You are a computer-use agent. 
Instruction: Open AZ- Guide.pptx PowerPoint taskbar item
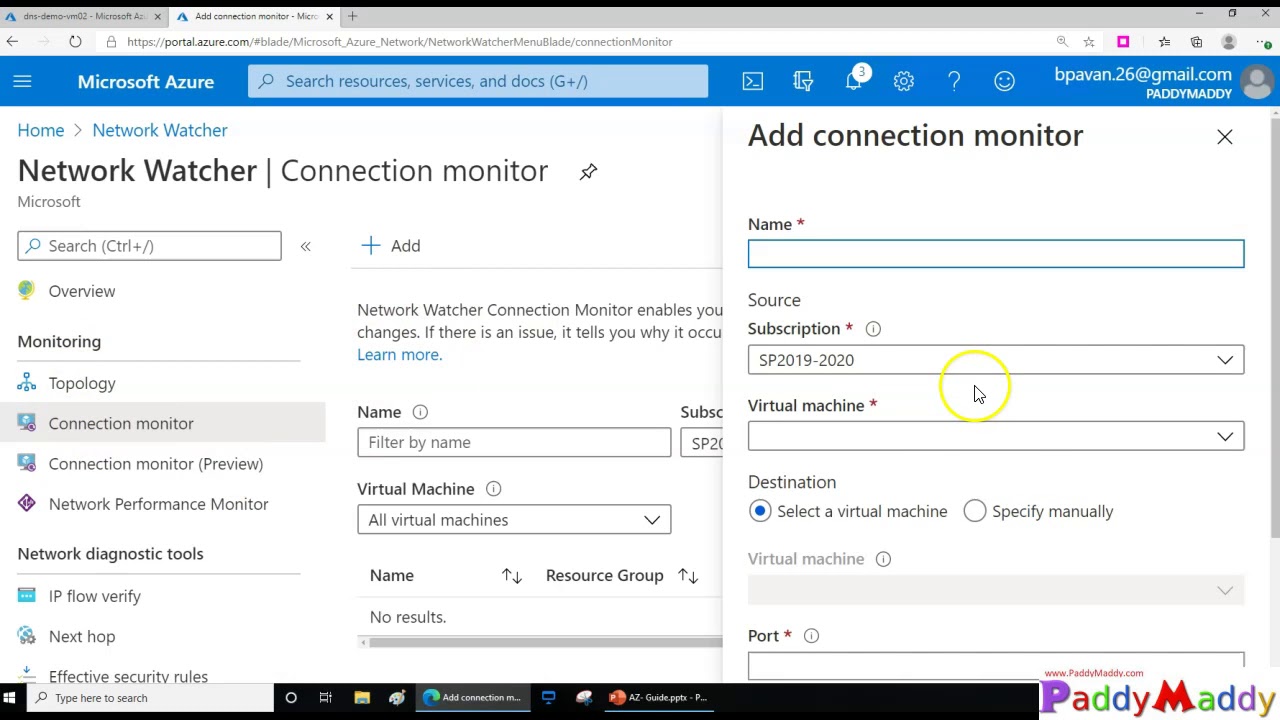[x=658, y=698]
